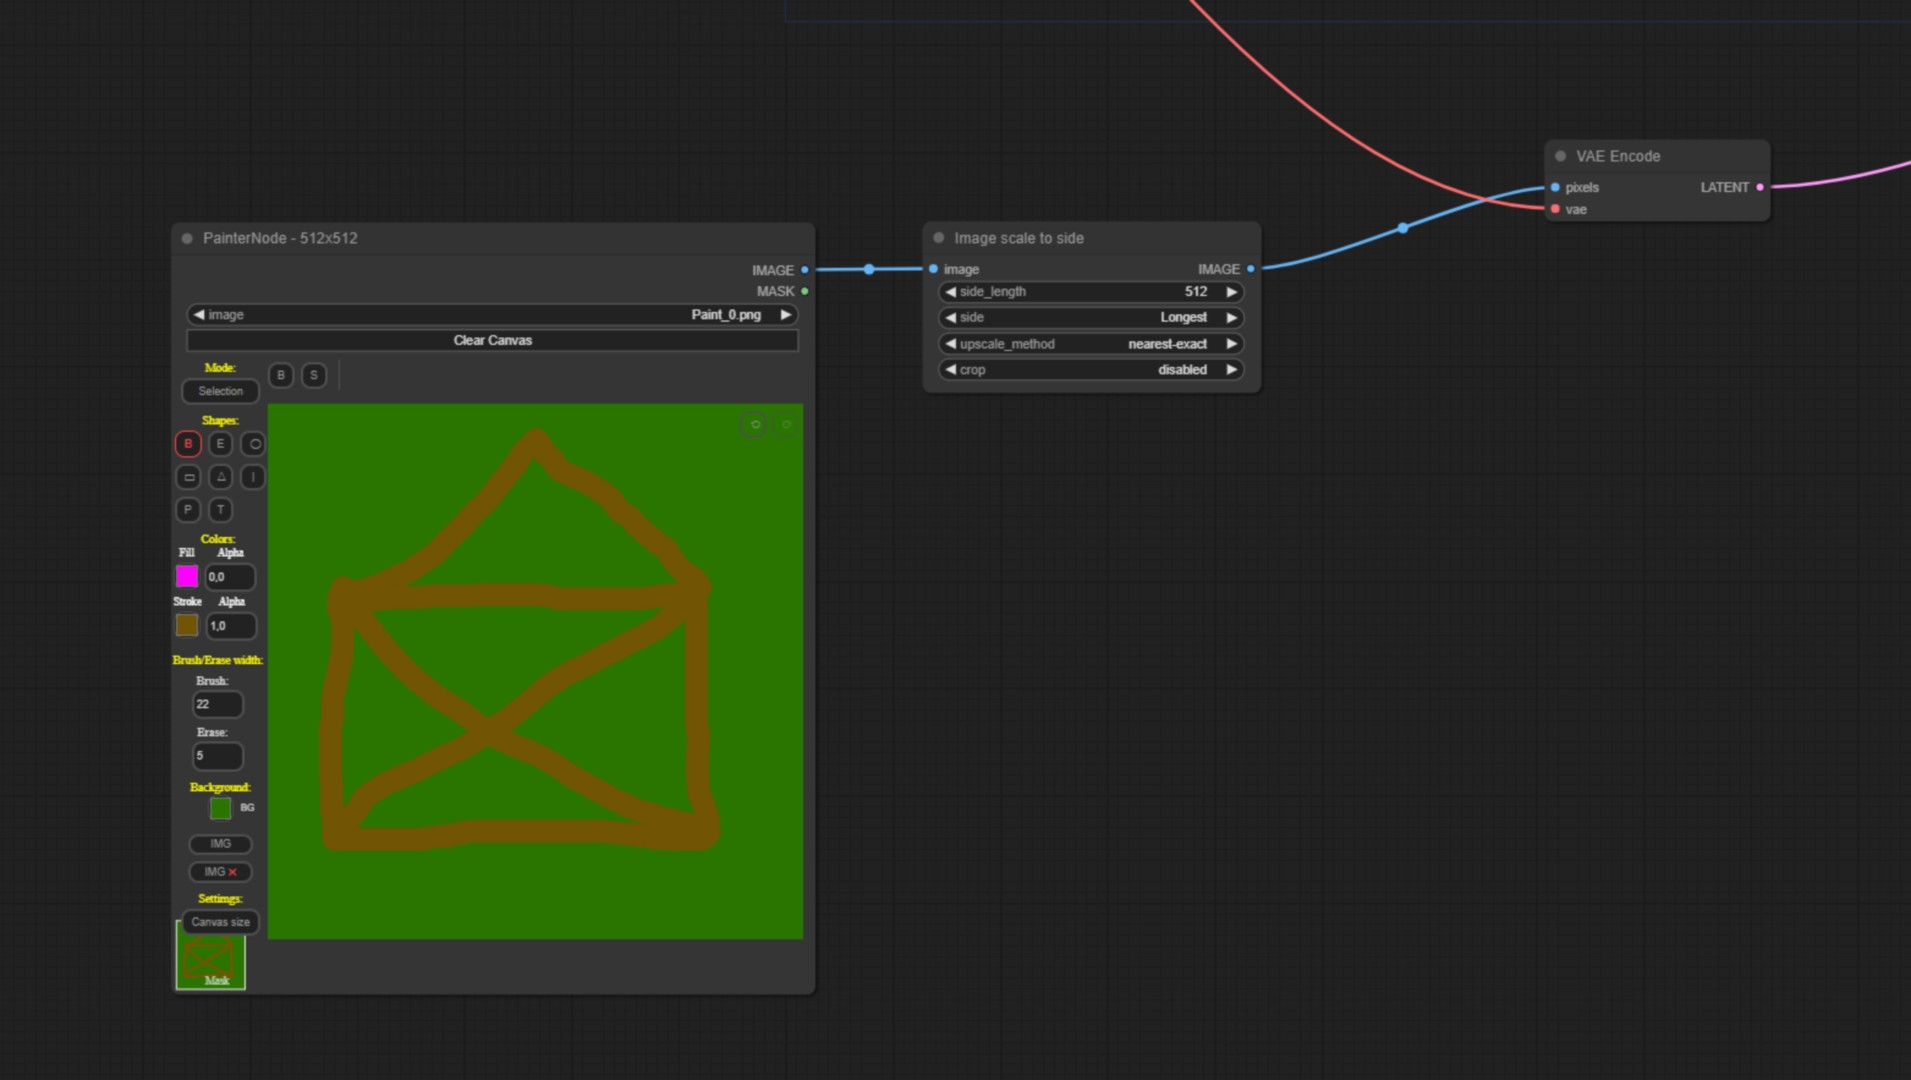
Task: Toggle collapse dot on the PainterNode title
Action: tap(187, 239)
